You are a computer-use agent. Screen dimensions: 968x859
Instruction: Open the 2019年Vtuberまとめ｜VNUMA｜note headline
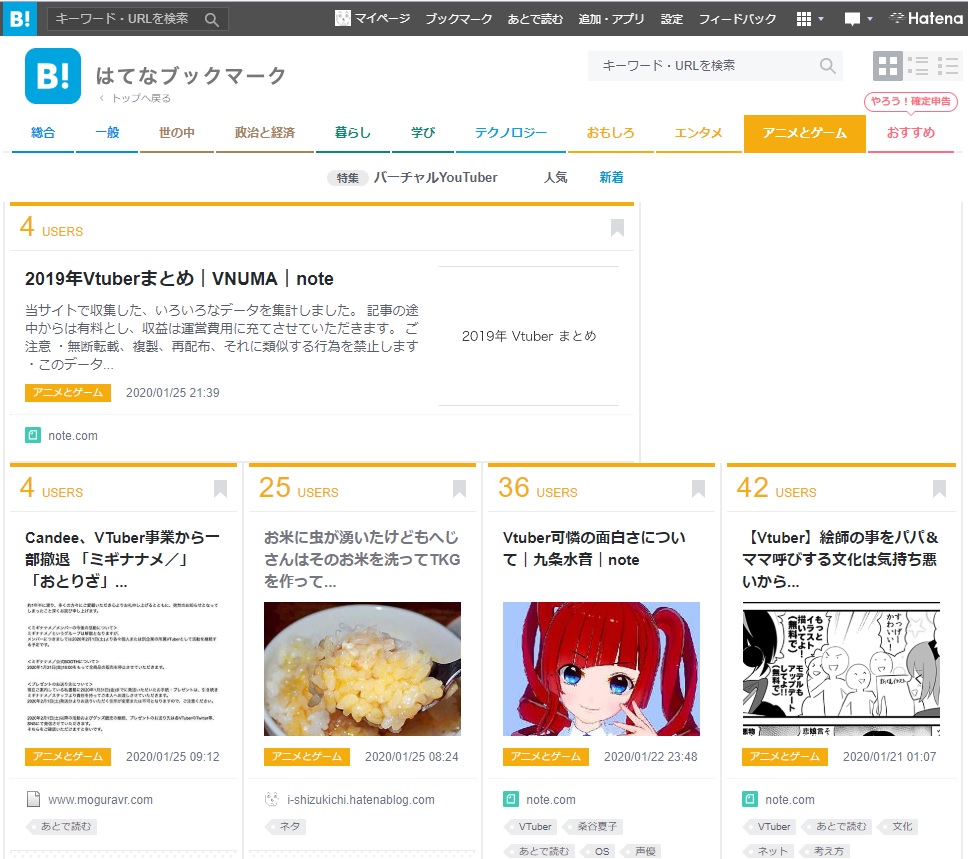pyautogui.click(x=179, y=279)
